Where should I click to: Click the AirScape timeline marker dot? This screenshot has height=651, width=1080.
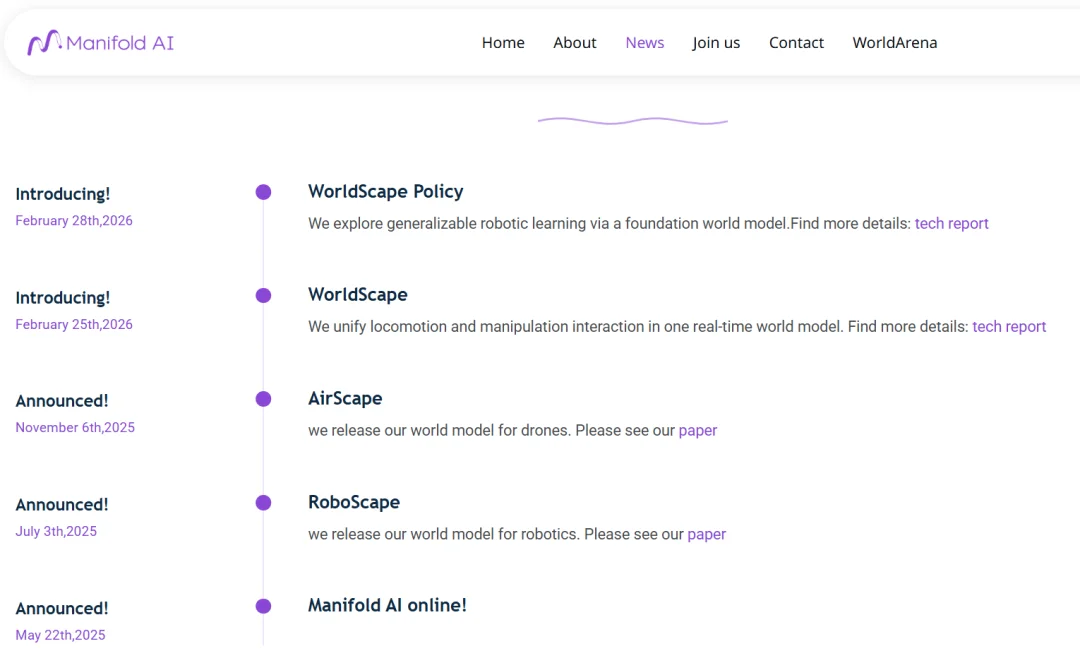coord(263,398)
